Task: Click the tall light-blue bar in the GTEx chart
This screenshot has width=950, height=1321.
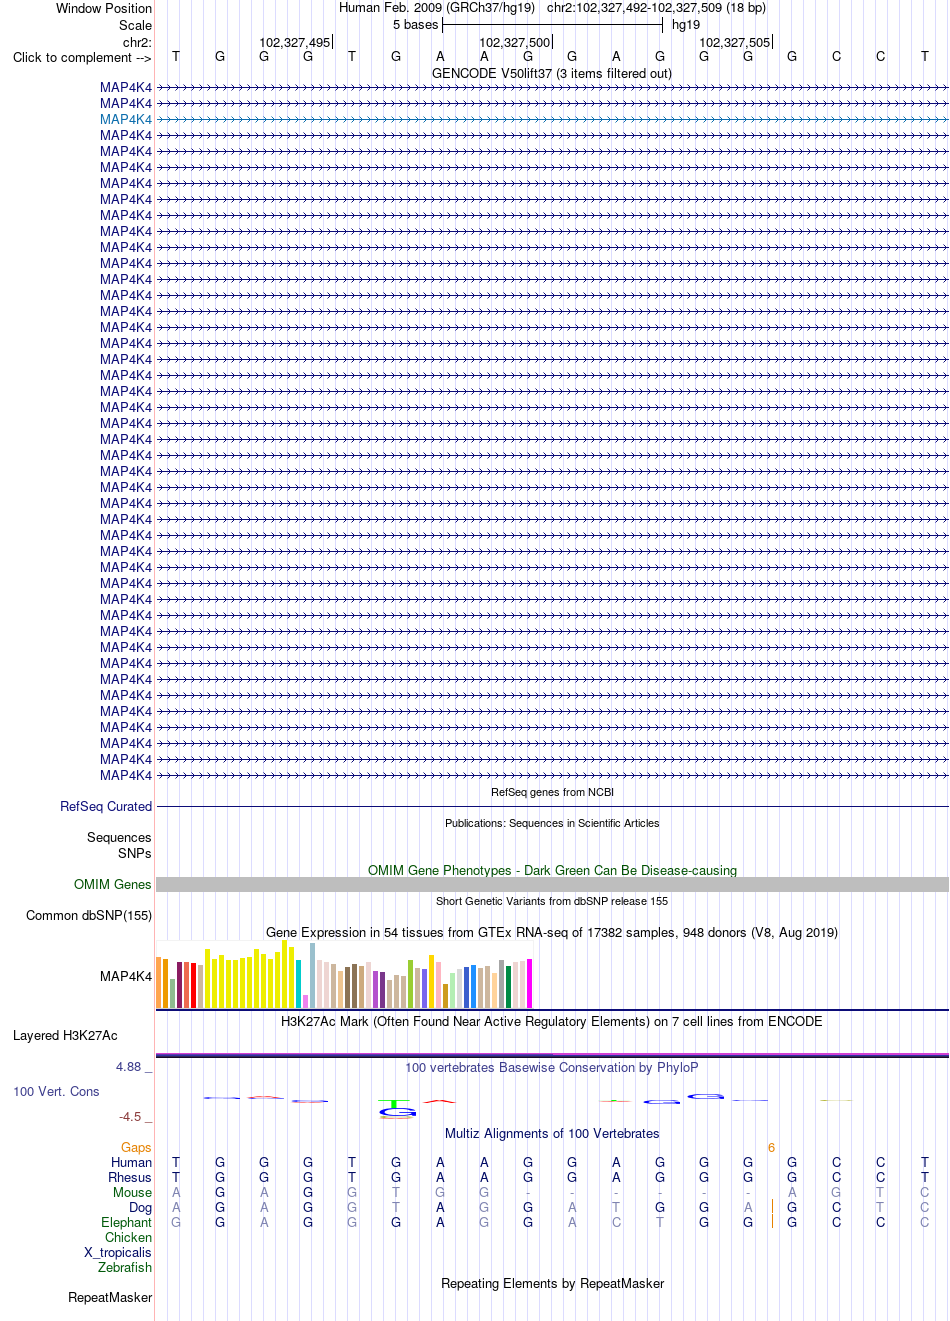Action: tap(312, 975)
